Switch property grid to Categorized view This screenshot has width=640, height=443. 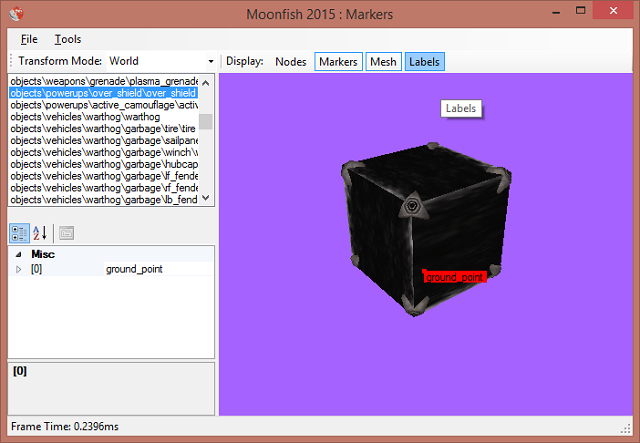(20, 232)
